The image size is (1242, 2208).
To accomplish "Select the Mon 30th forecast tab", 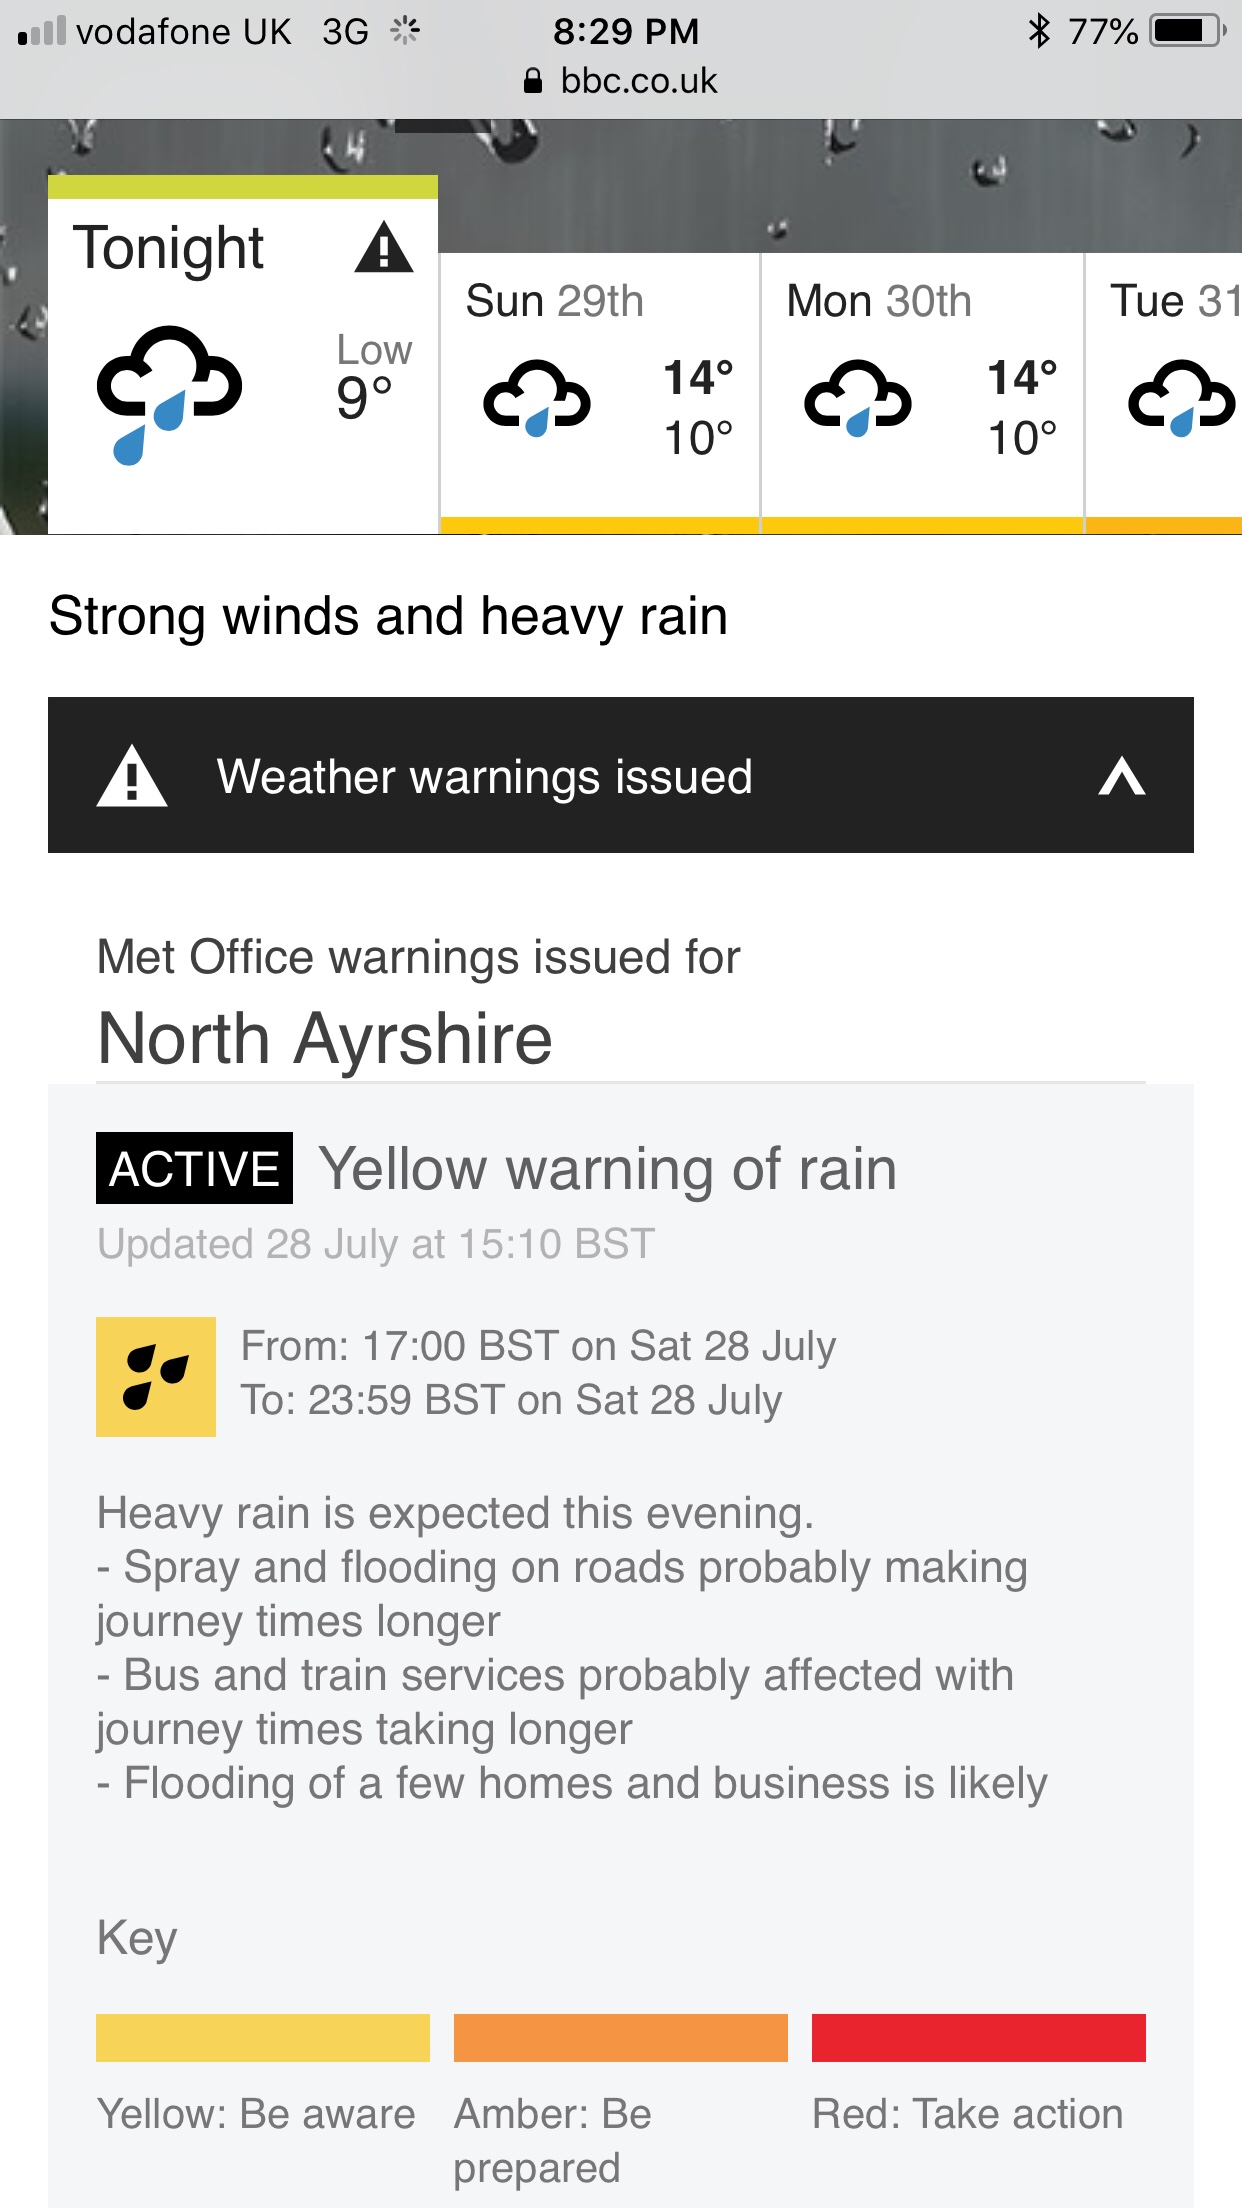I will point(922,390).
